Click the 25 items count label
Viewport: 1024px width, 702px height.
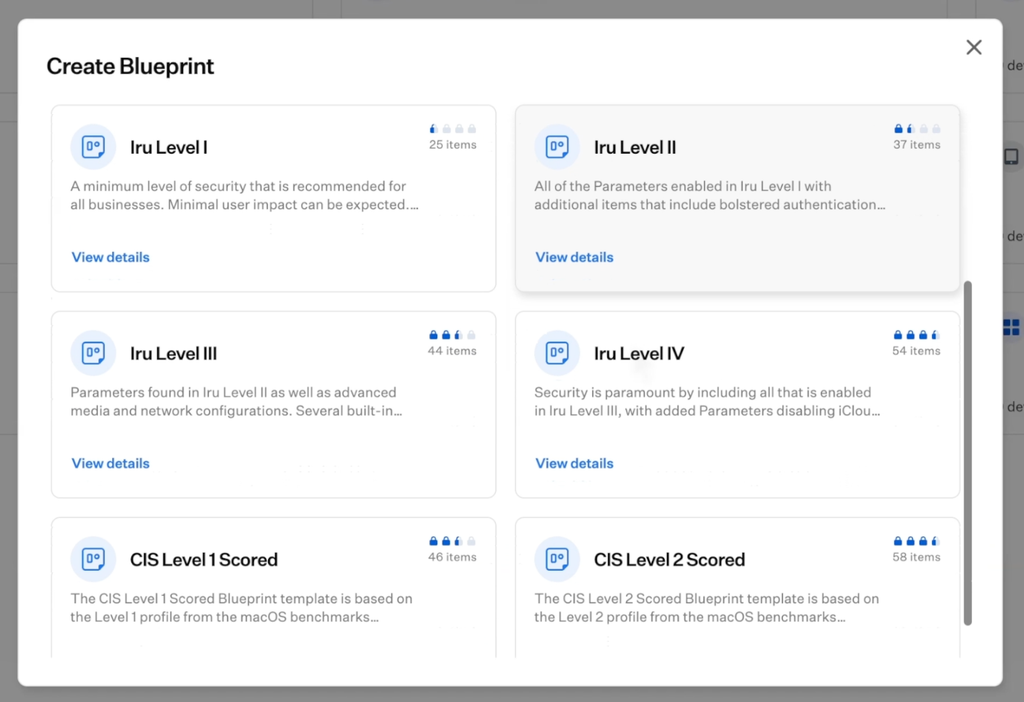(453, 145)
